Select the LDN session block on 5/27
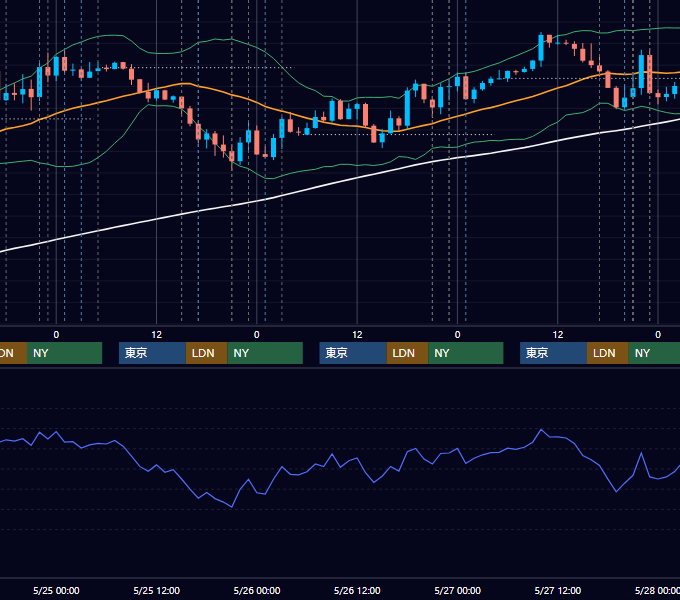This screenshot has height=600, width=680. 608,353
